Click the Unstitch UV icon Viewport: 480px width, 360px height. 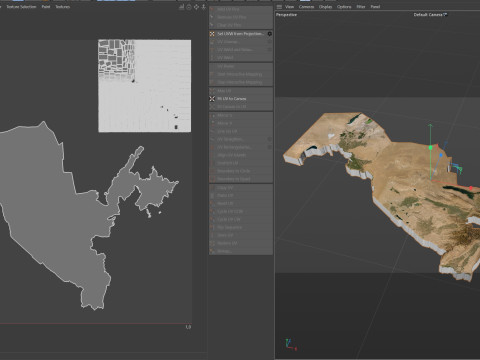click(212, 163)
